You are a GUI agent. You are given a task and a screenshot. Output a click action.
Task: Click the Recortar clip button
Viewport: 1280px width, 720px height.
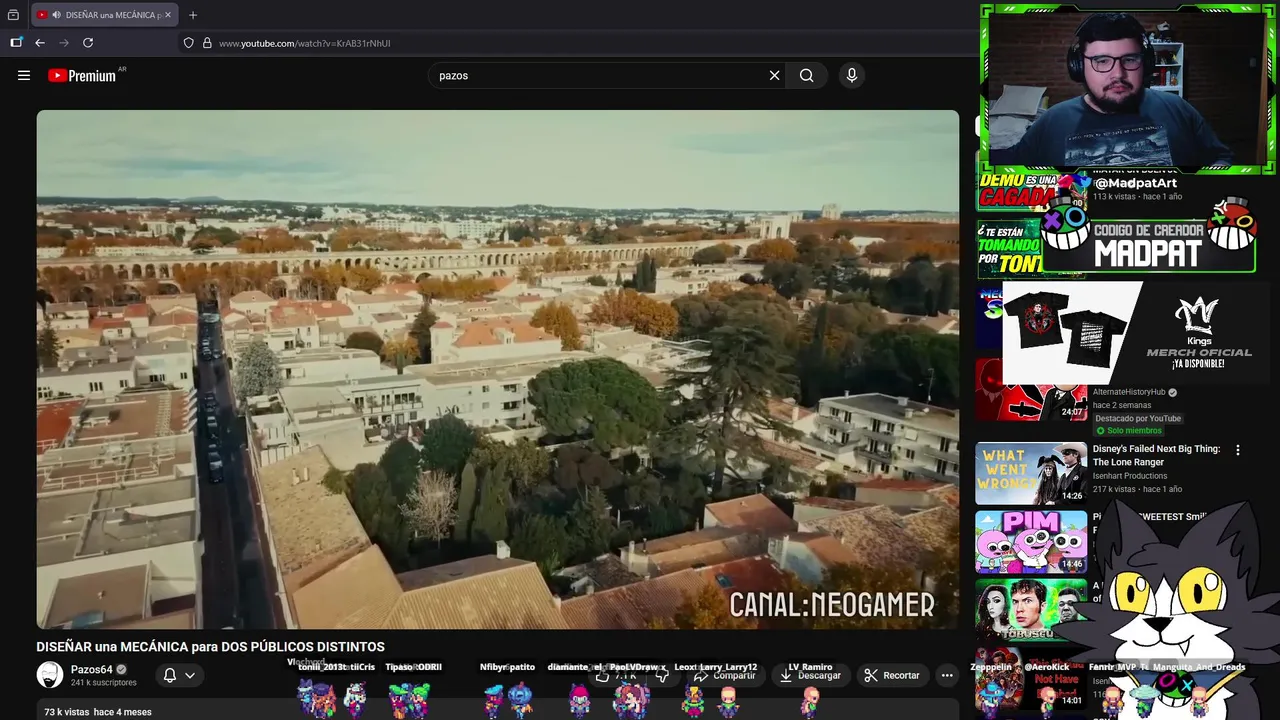[892, 675]
